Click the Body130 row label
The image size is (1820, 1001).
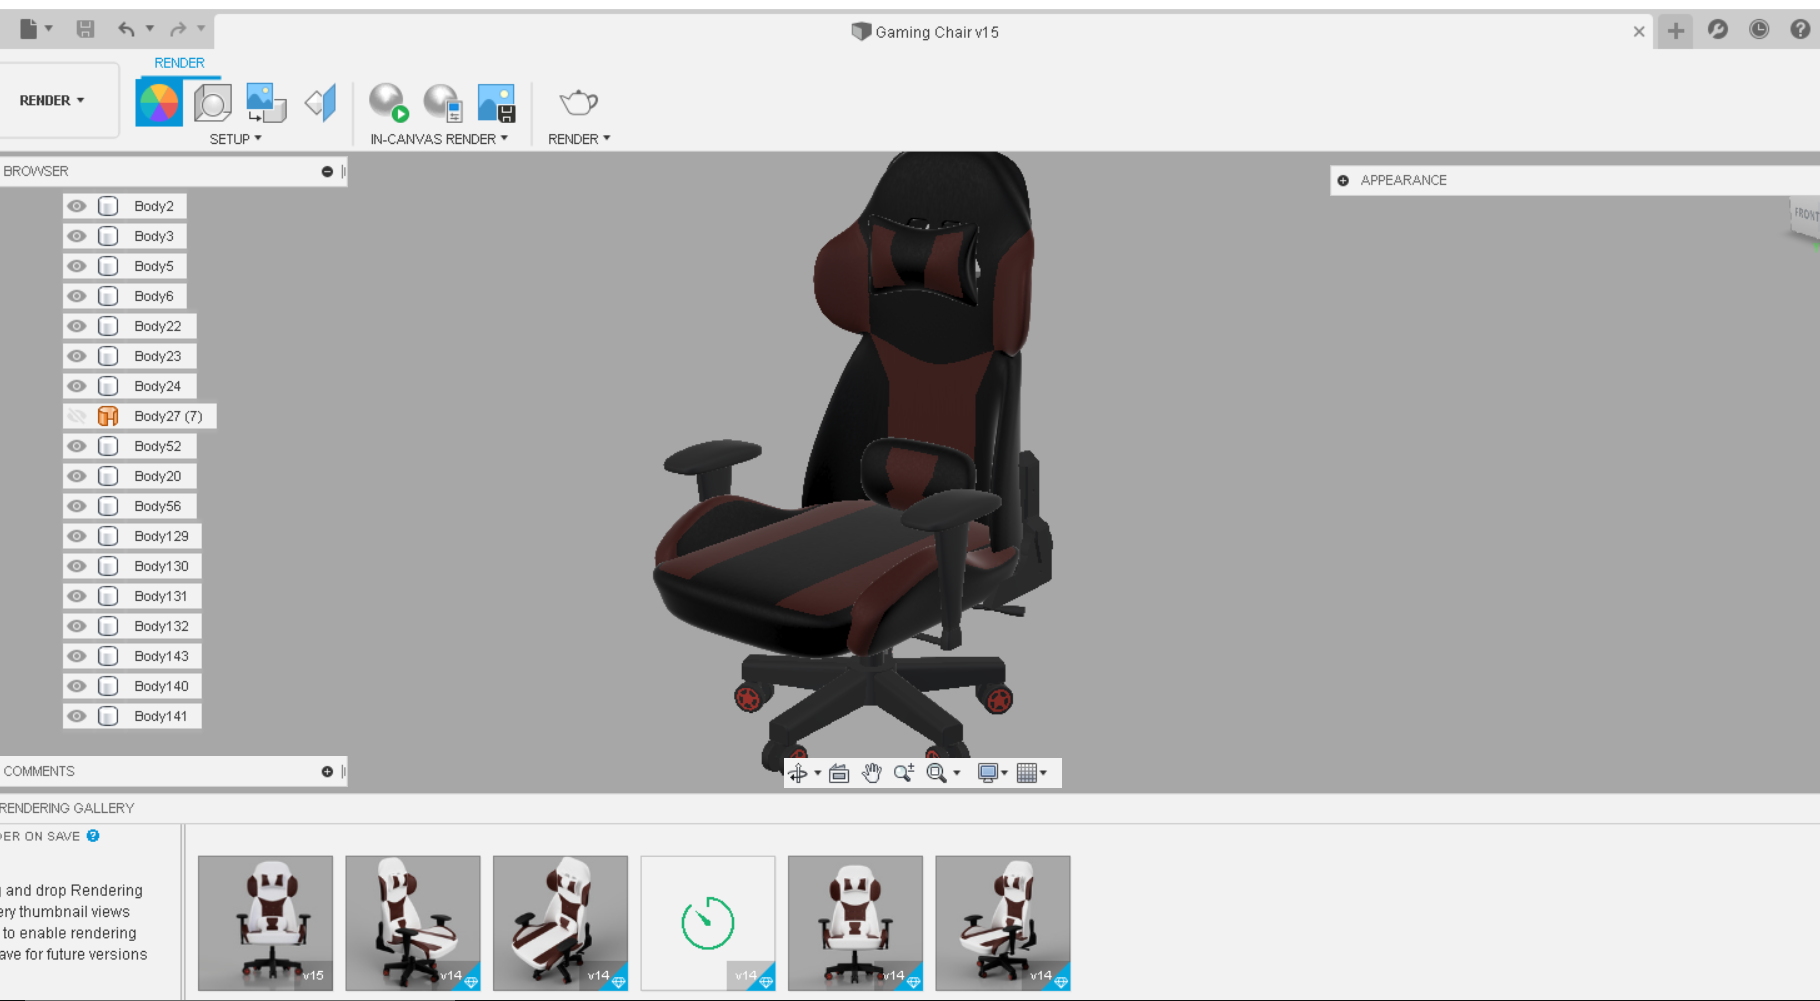pyautogui.click(x=161, y=566)
